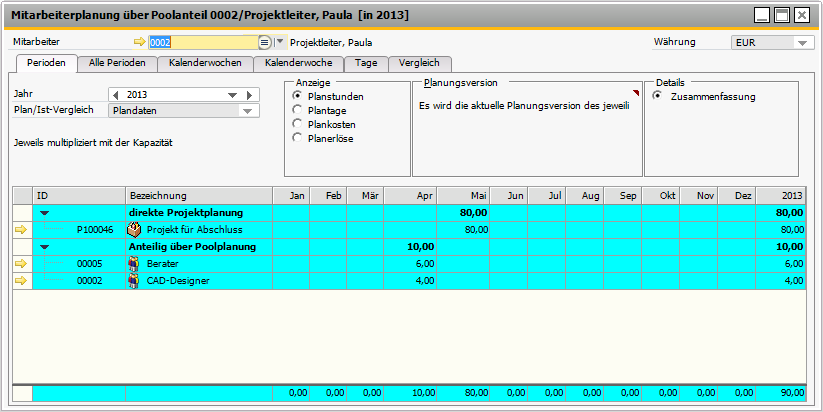The width and height of the screenshot is (823, 412).
Task: Click the yellow link arrow beside Mitarbeiter field
Action: pyautogui.click(x=140, y=43)
